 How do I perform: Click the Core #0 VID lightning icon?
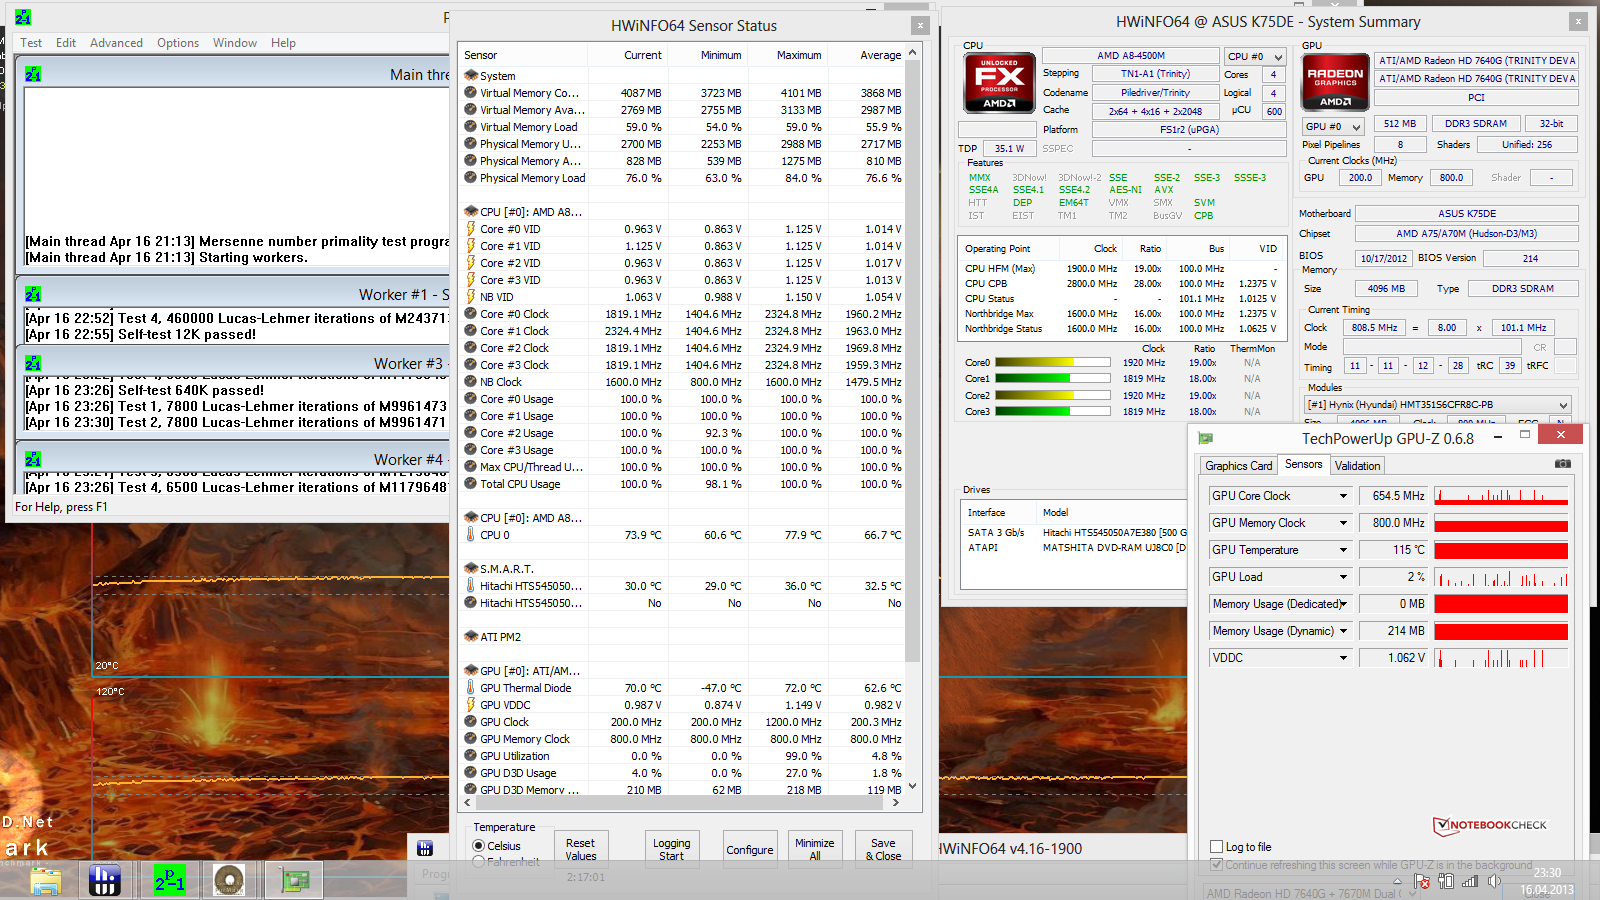[x=471, y=229]
